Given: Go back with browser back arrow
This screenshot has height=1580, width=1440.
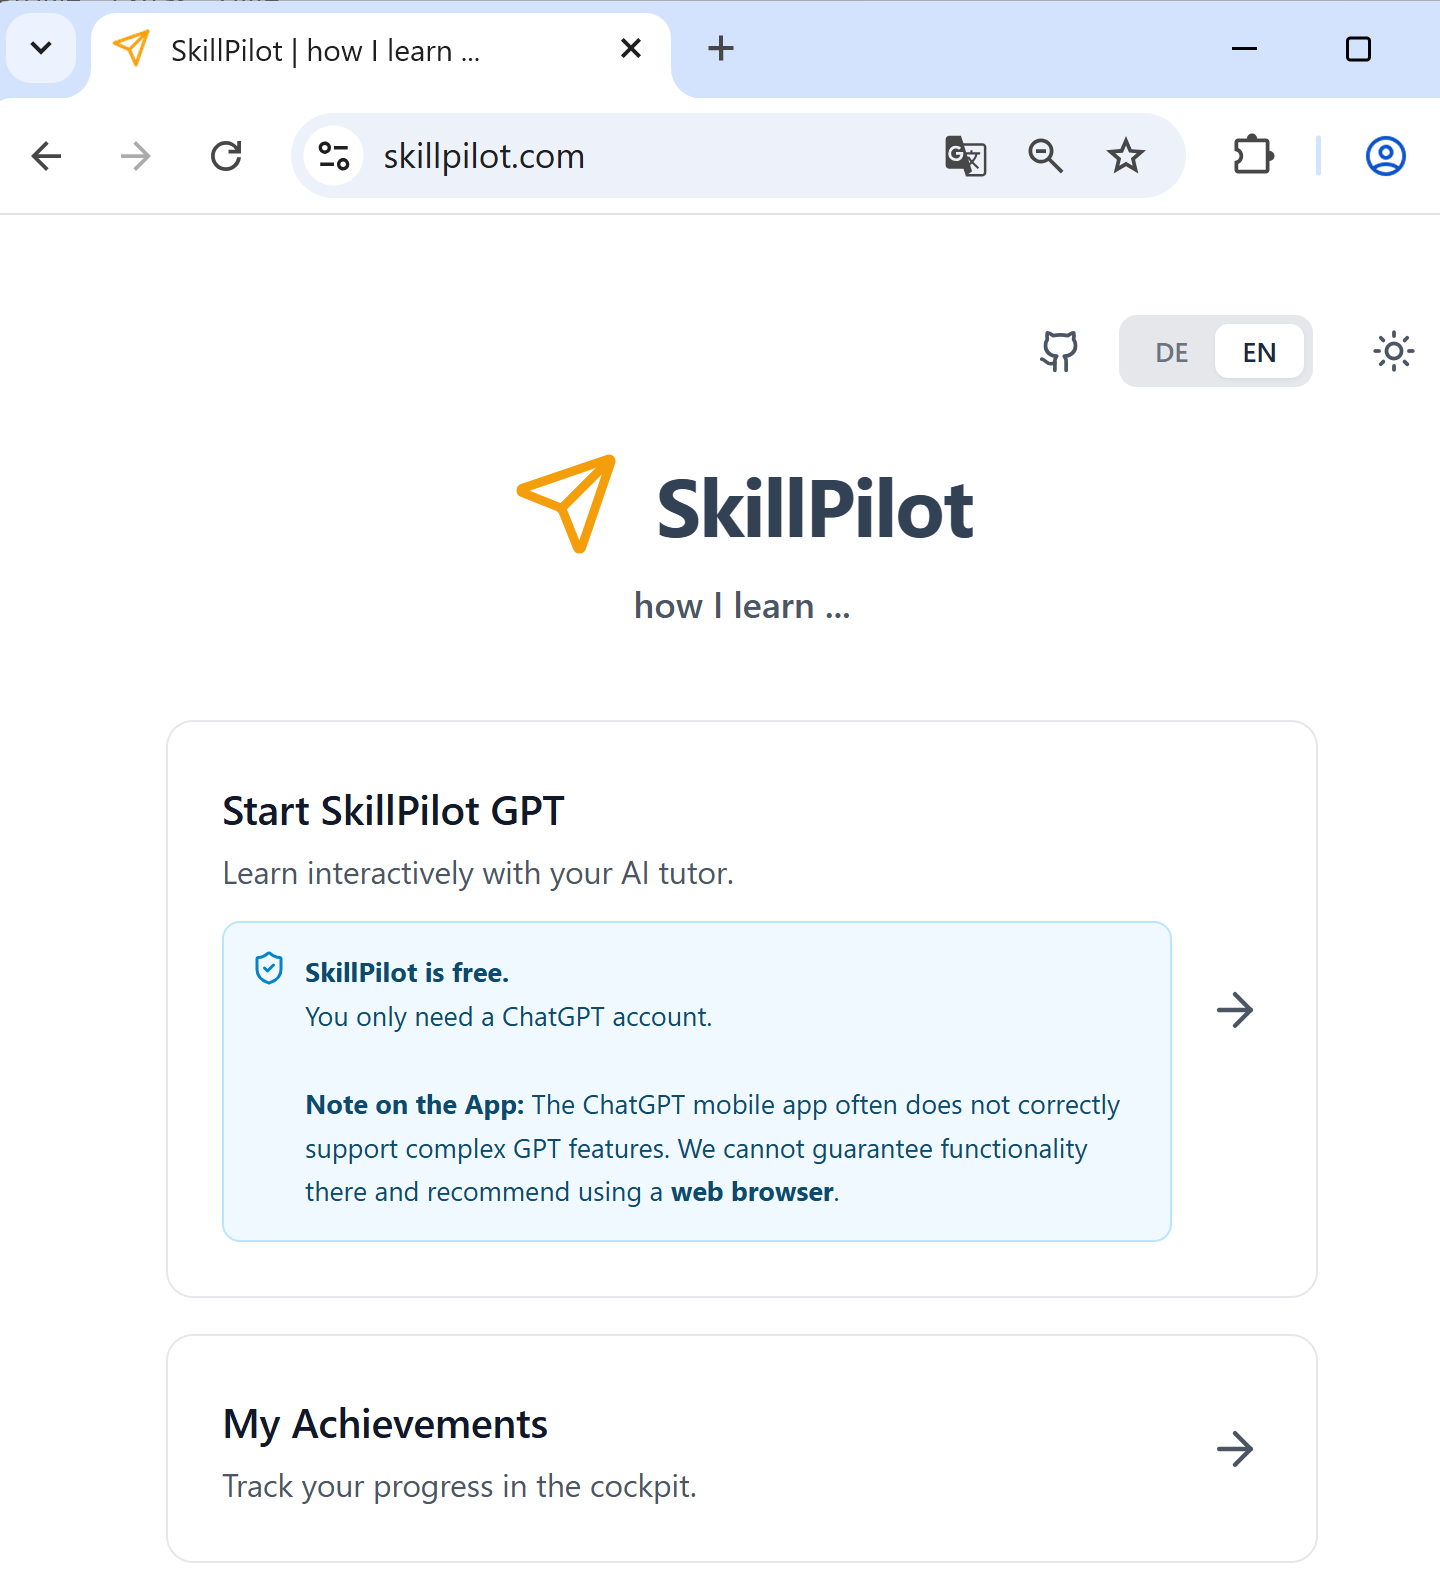Looking at the screenshot, I should click(x=46, y=156).
